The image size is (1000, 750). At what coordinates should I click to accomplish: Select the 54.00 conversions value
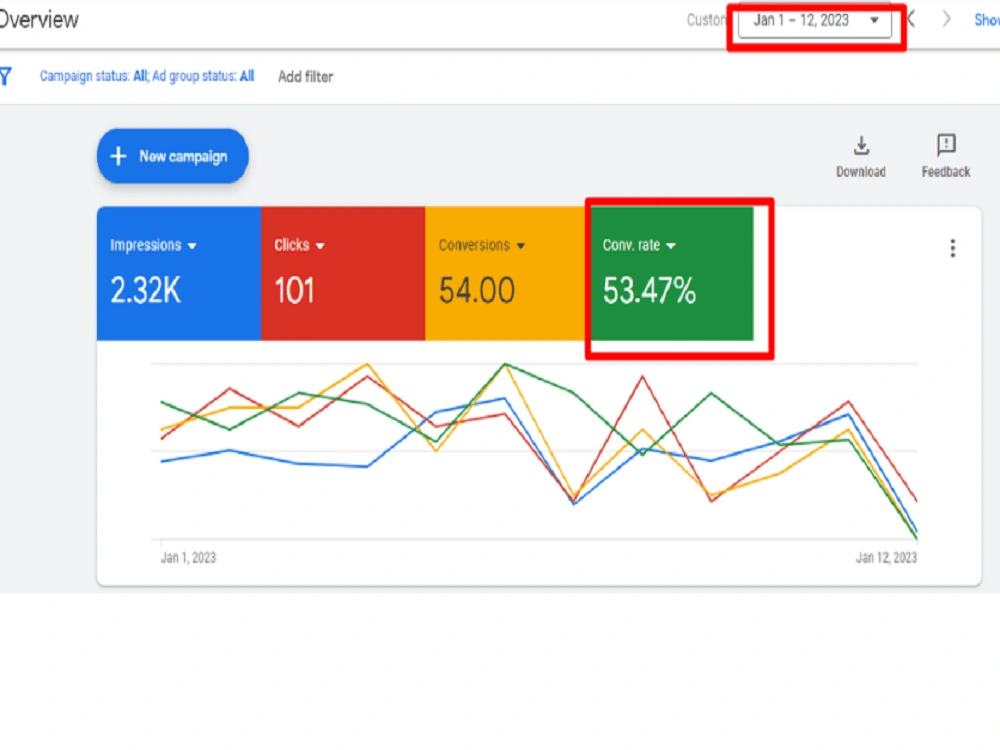[476, 291]
